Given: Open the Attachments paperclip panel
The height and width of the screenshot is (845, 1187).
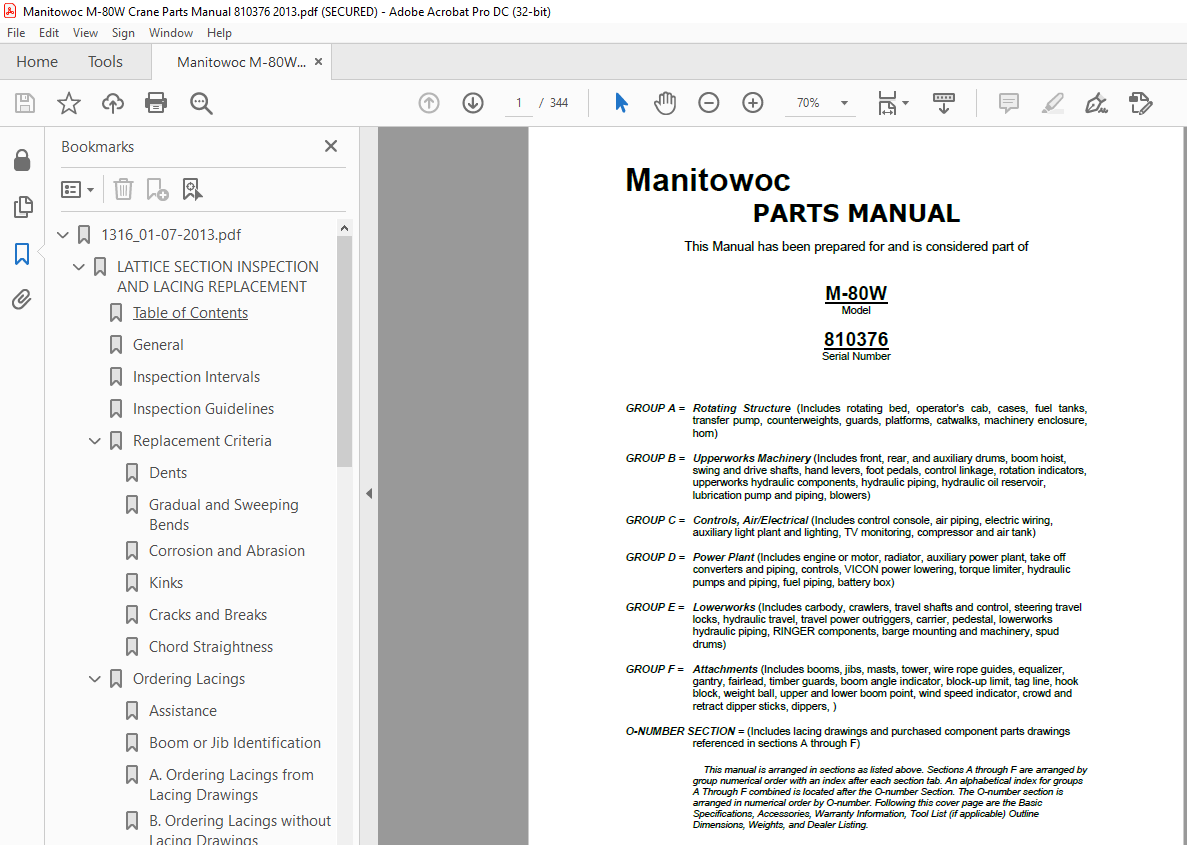Looking at the screenshot, I should [x=22, y=300].
